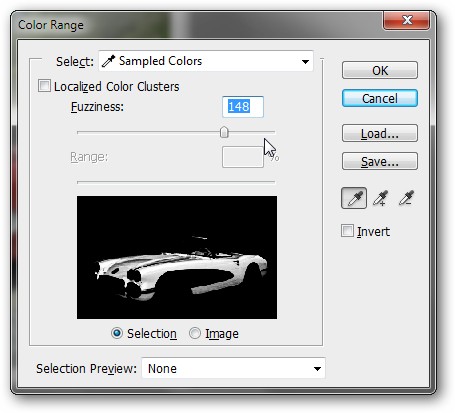Image resolution: width=455 pixels, height=413 pixels.
Task: Click the Fuzziness slider handle
Action: (224, 132)
